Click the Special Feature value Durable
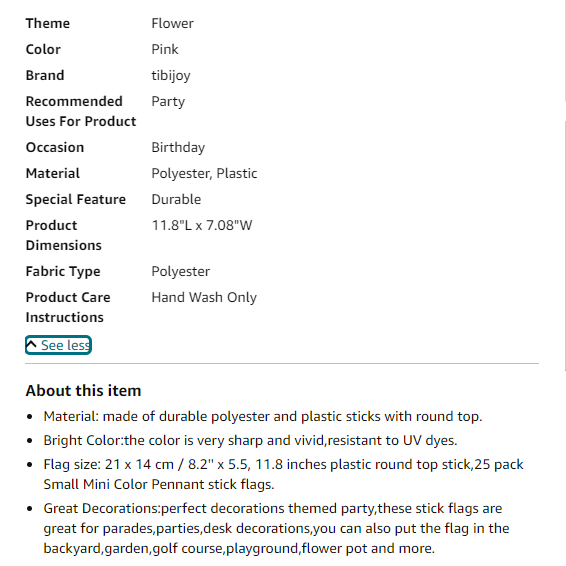 click(176, 200)
